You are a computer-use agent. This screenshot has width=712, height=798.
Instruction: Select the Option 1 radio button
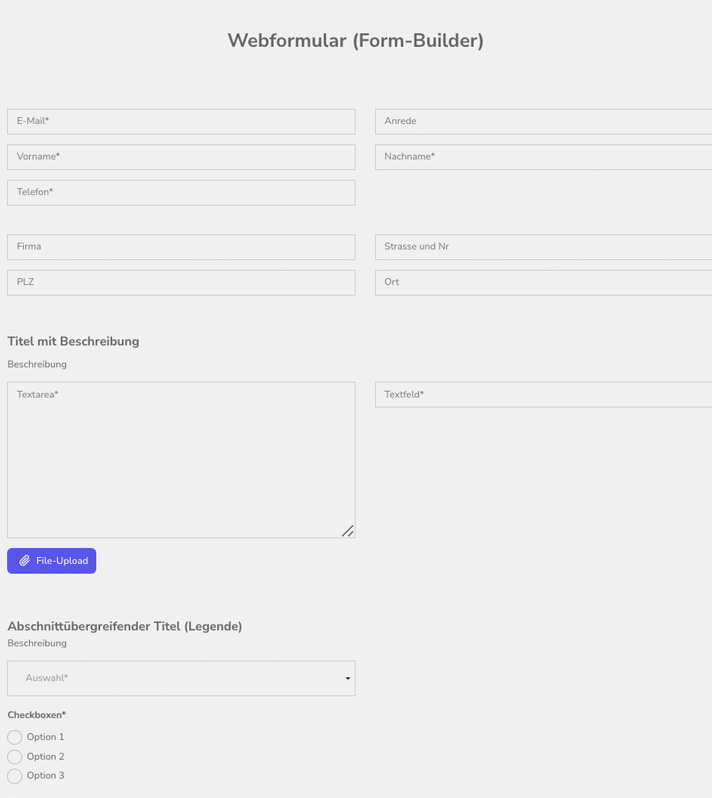[x=15, y=737]
